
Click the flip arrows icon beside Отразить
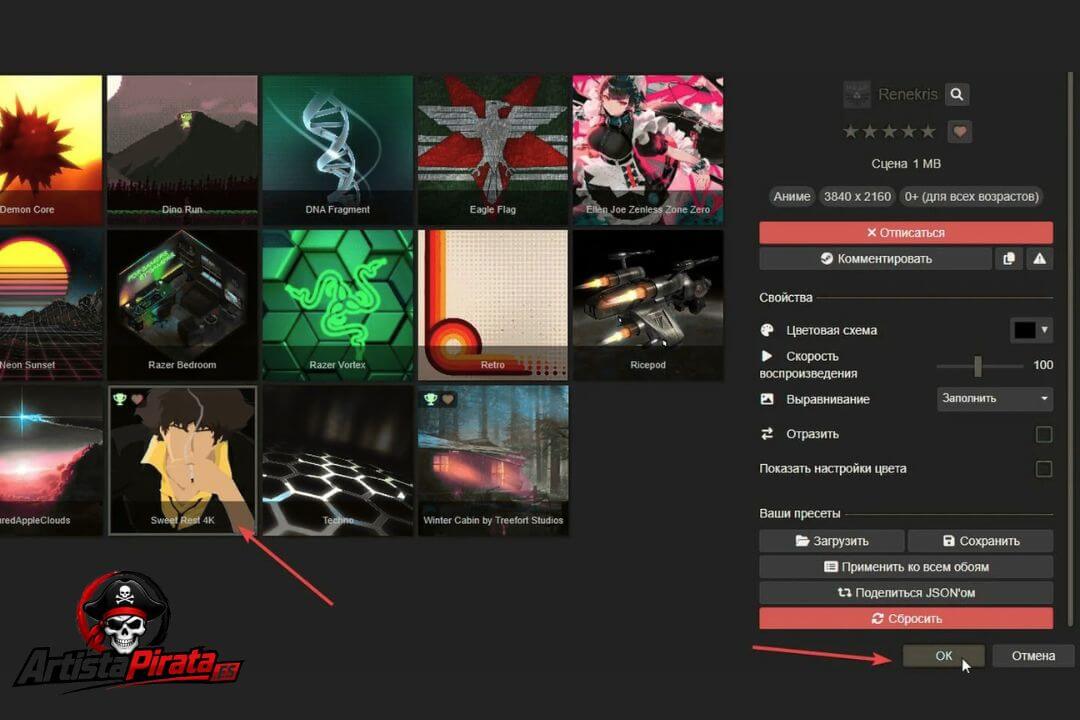click(x=767, y=433)
